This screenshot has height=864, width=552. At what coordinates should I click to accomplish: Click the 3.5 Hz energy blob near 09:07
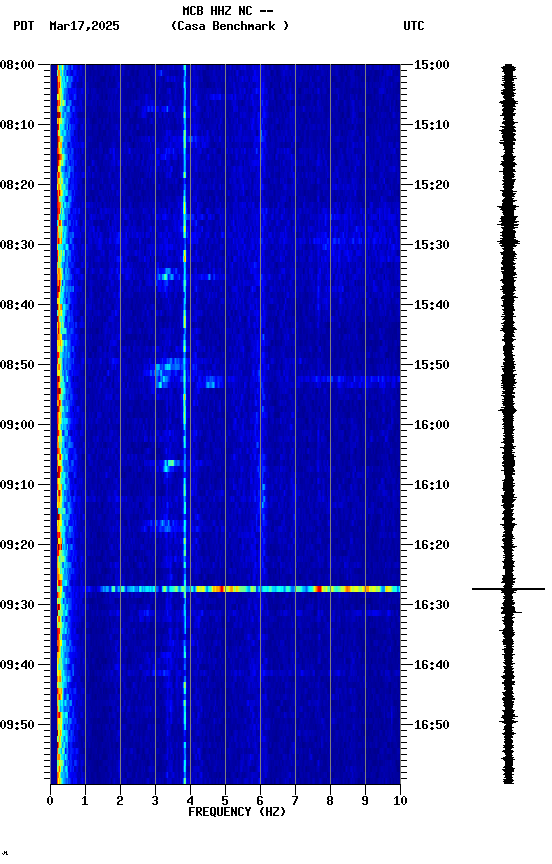click(x=171, y=466)
